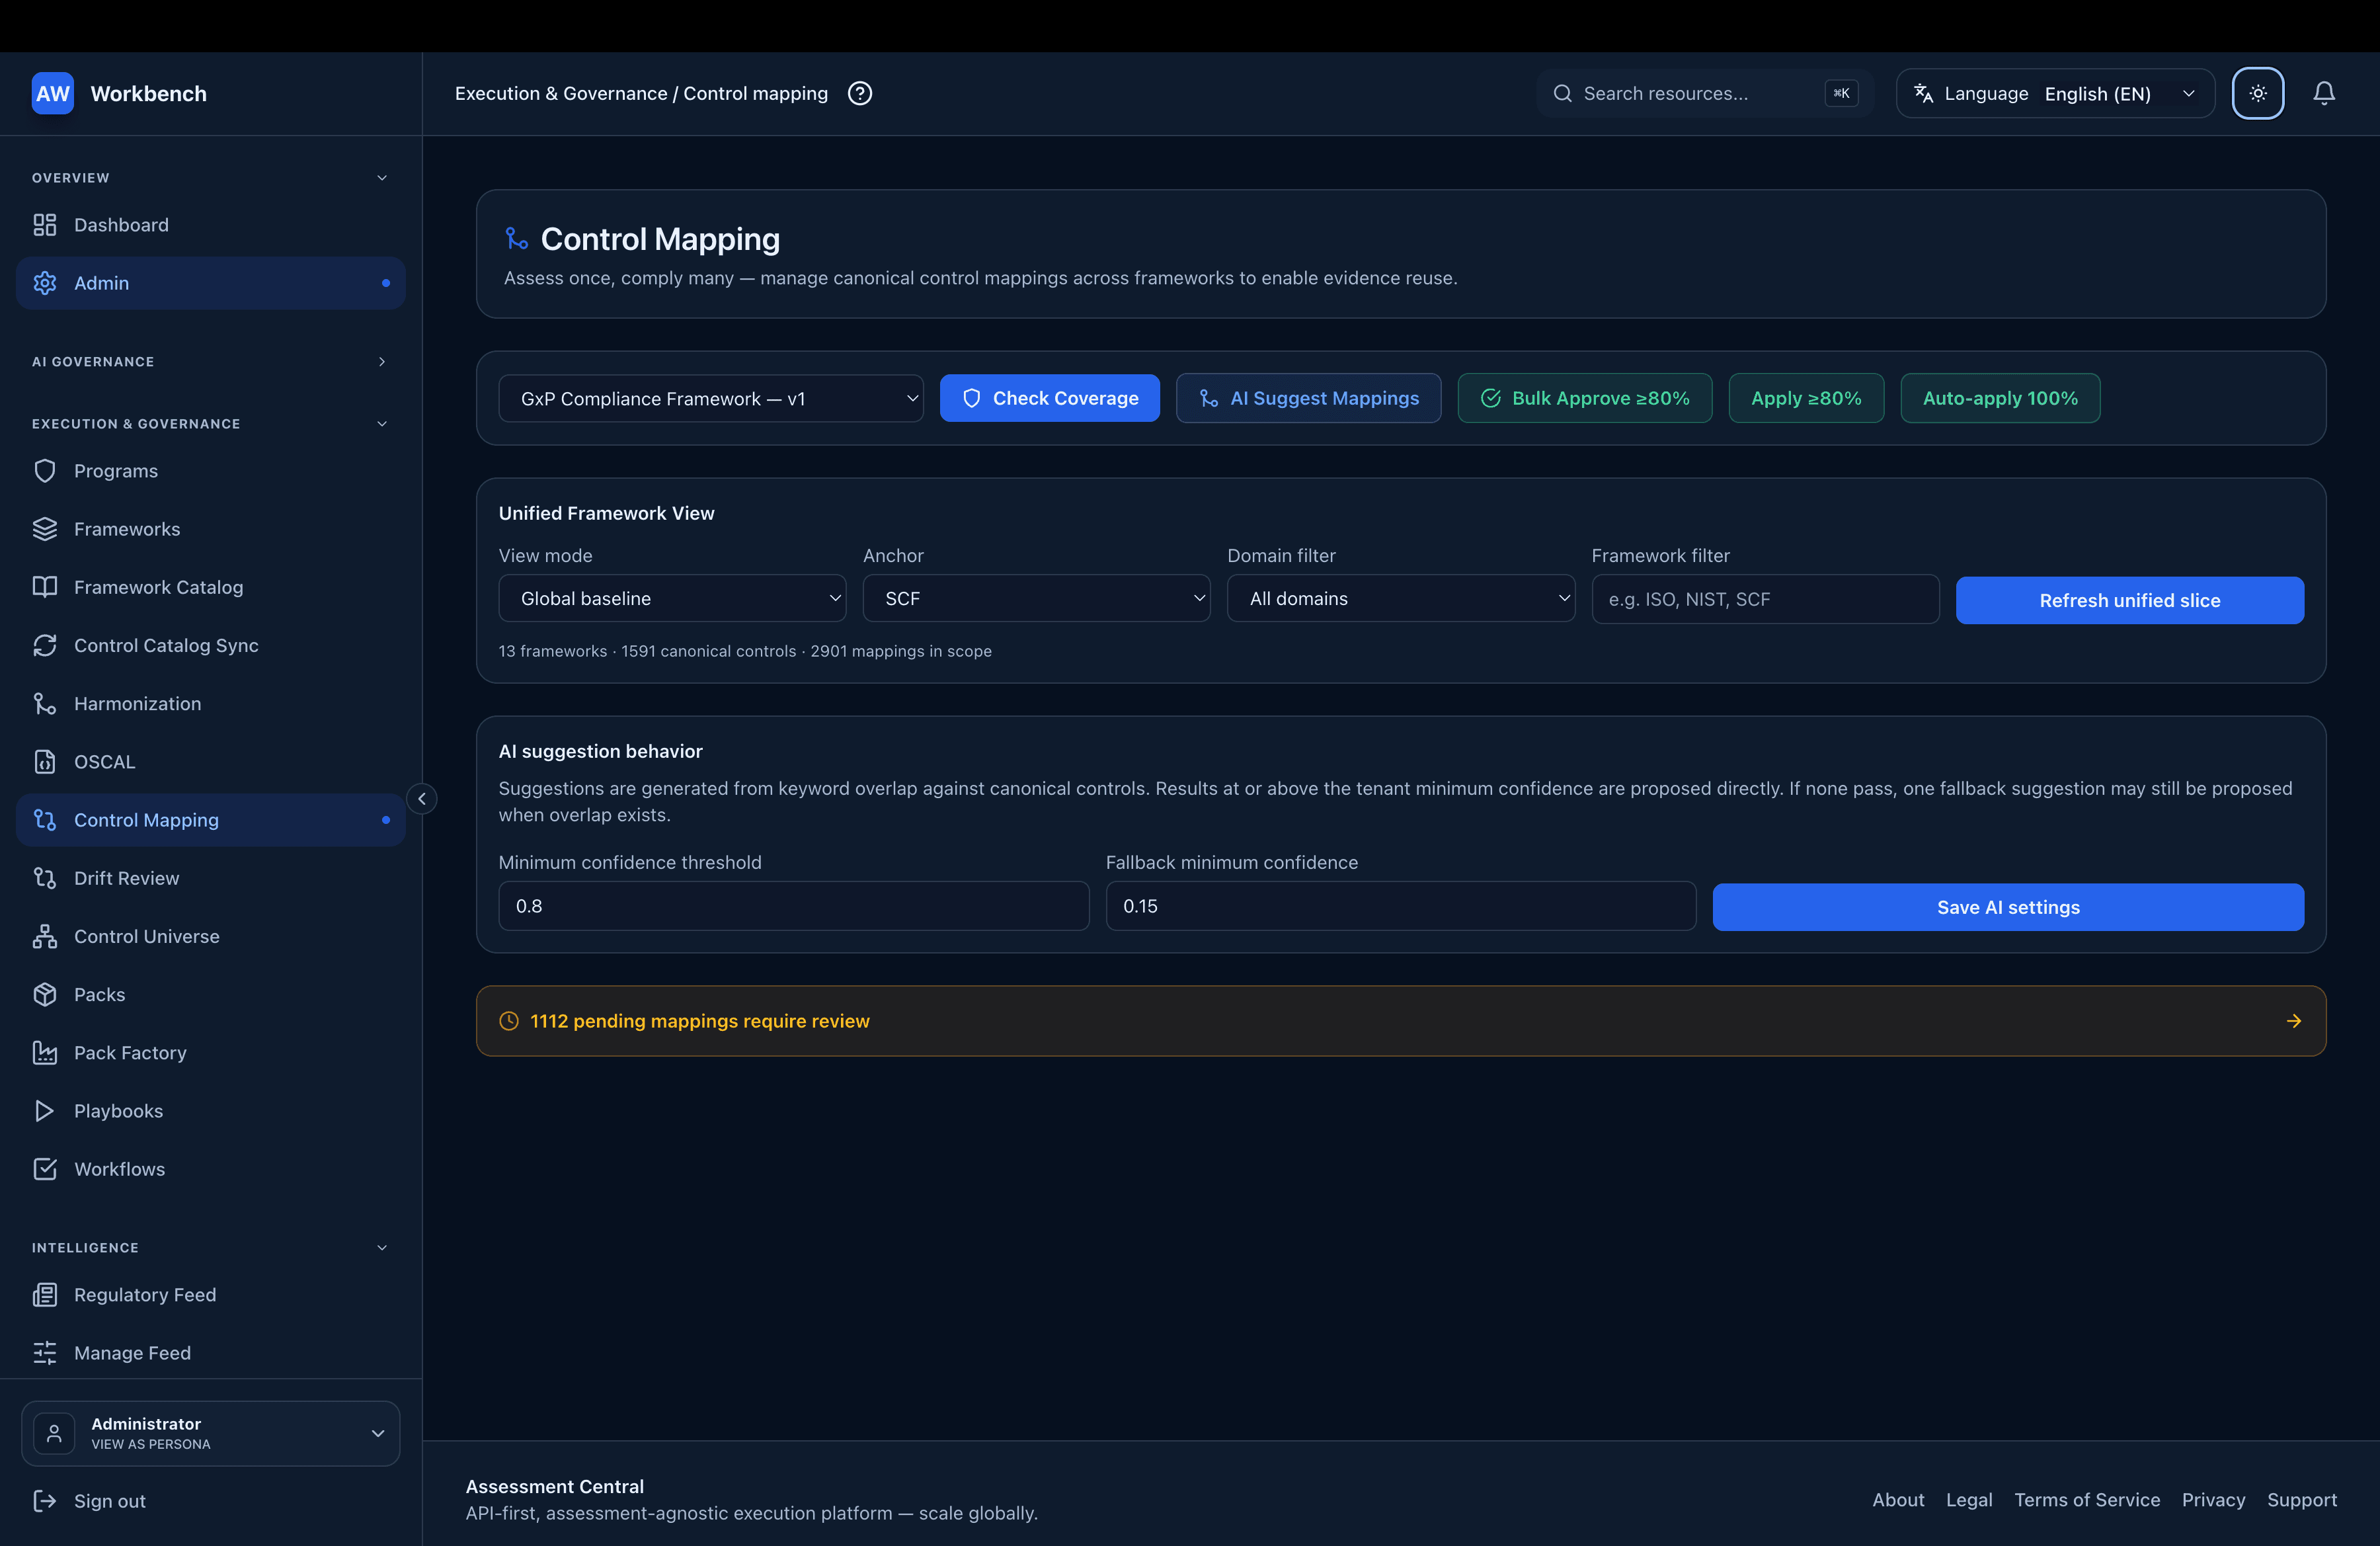The width and height of the screenshot is (2380, 1546).
Task: Click the Workflows checkbox icon
Action: point(45,1169)
